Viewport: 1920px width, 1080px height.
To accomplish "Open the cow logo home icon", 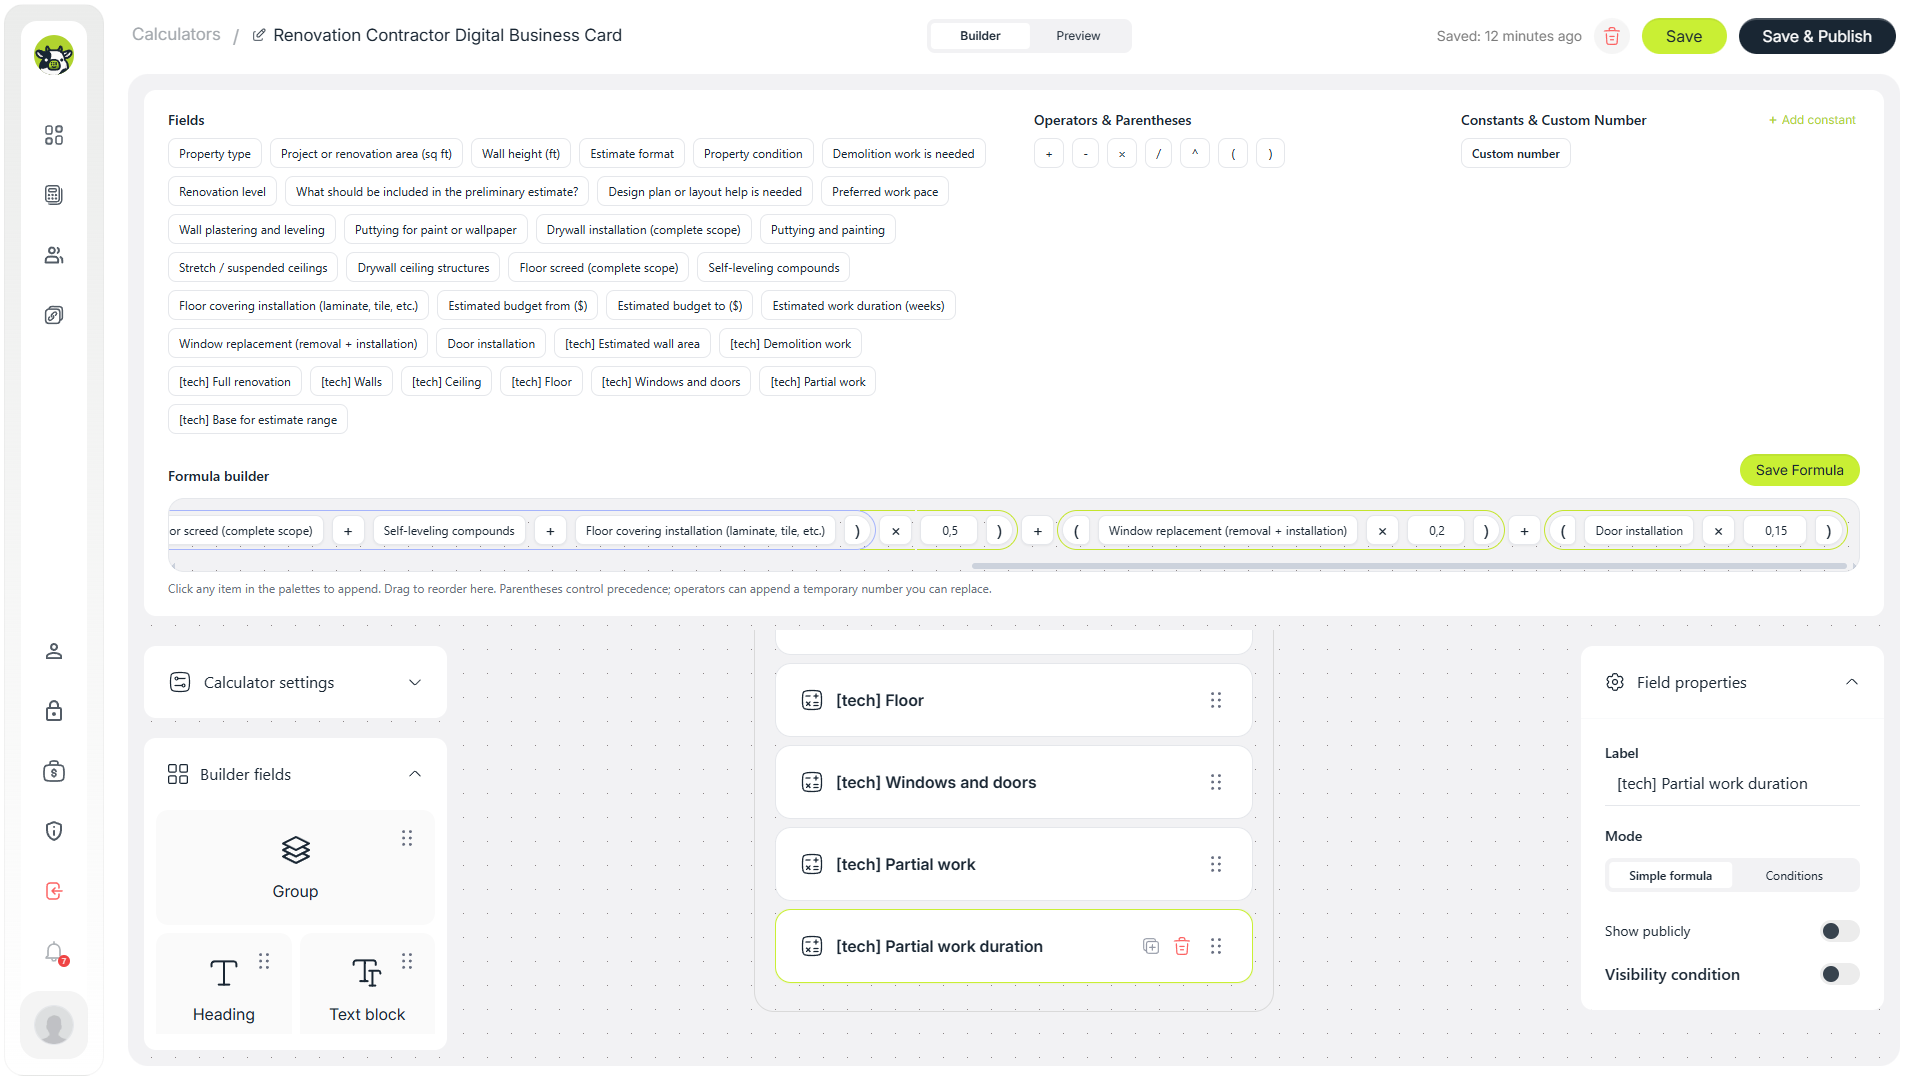I will point(54,55).
